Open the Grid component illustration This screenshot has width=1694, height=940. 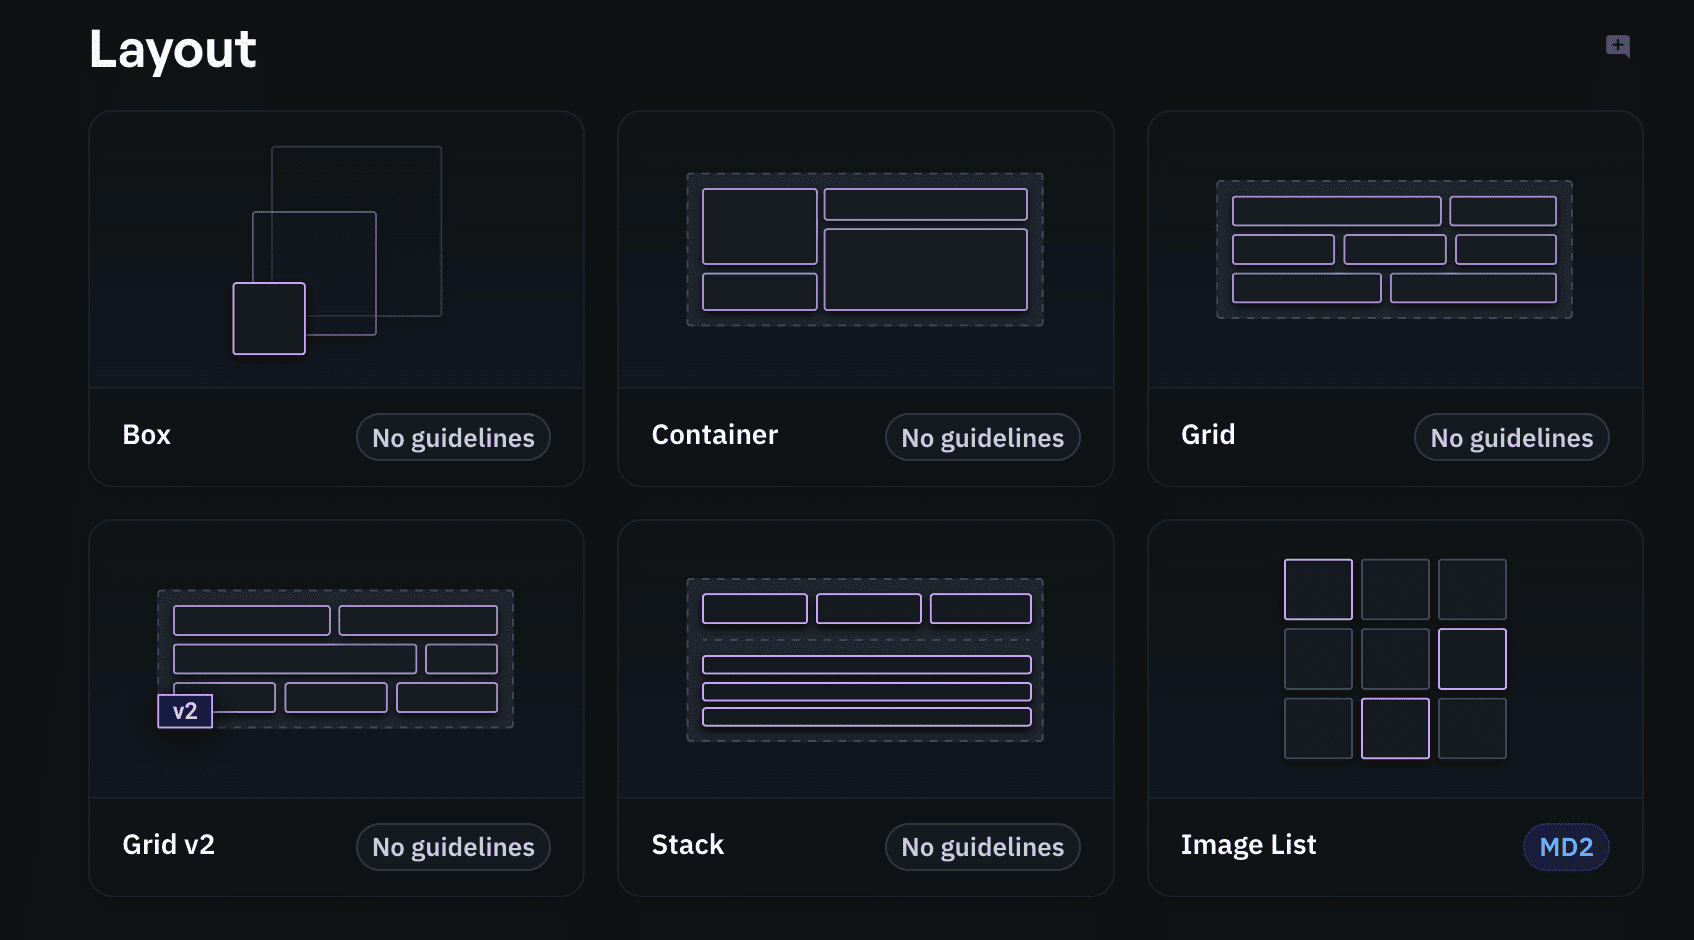tap(1395, 250)
